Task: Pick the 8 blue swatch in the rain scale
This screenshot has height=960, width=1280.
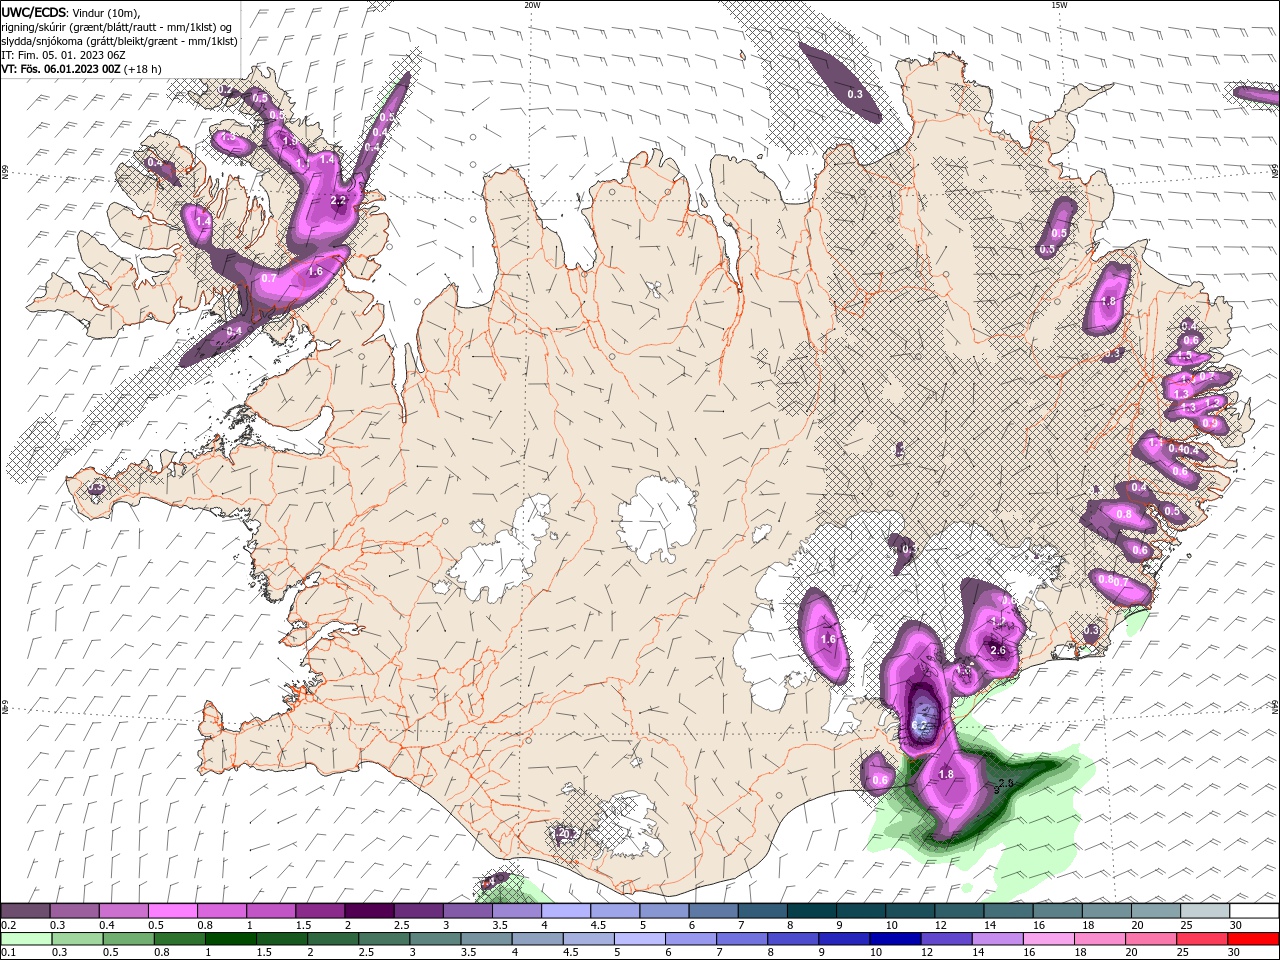Action: pyautogui.click(x=792, y=939)
